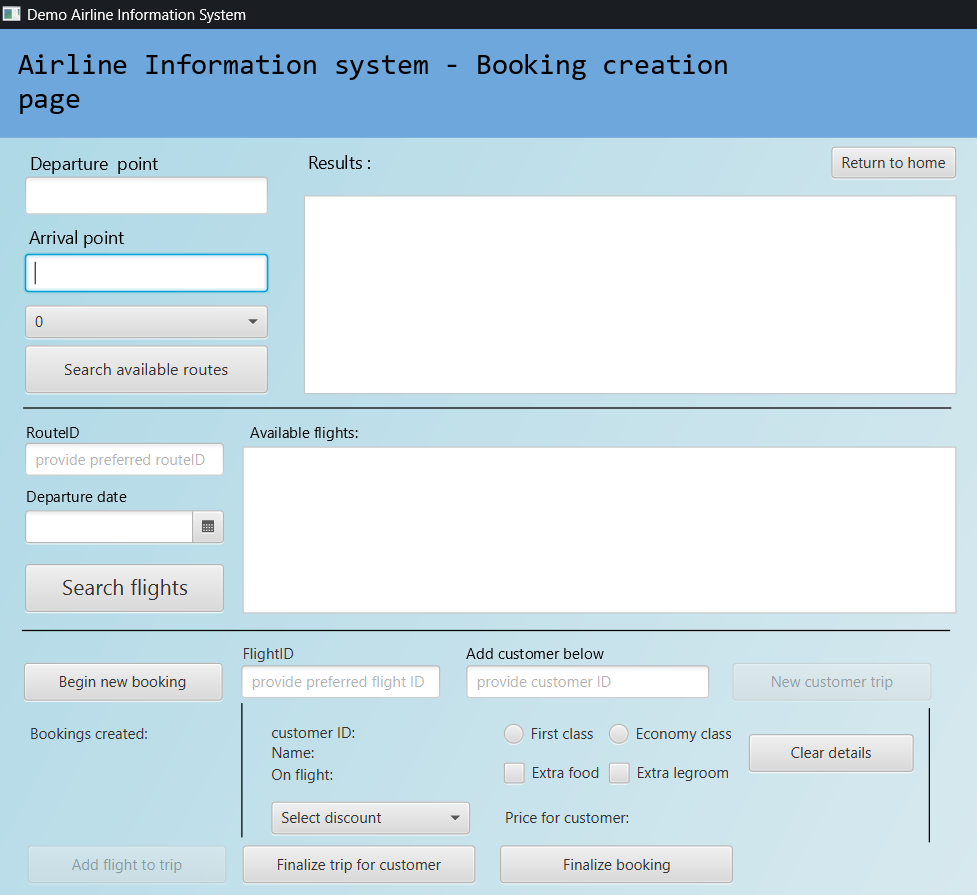
Task: Open the dropdown showing 0
Action: 146,322
